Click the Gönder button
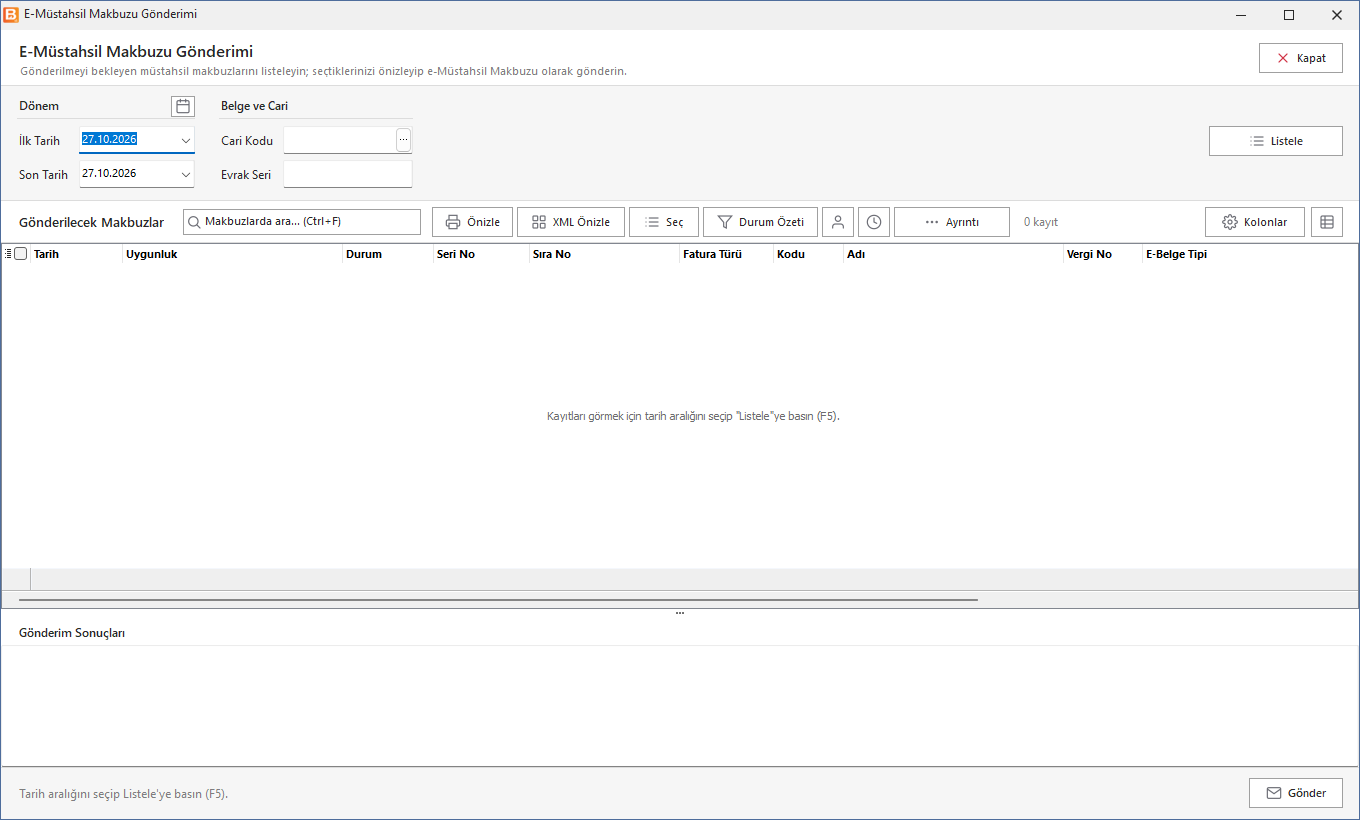The width and height of the screenshot is (1360, 820). click(x=1296, y=793)
